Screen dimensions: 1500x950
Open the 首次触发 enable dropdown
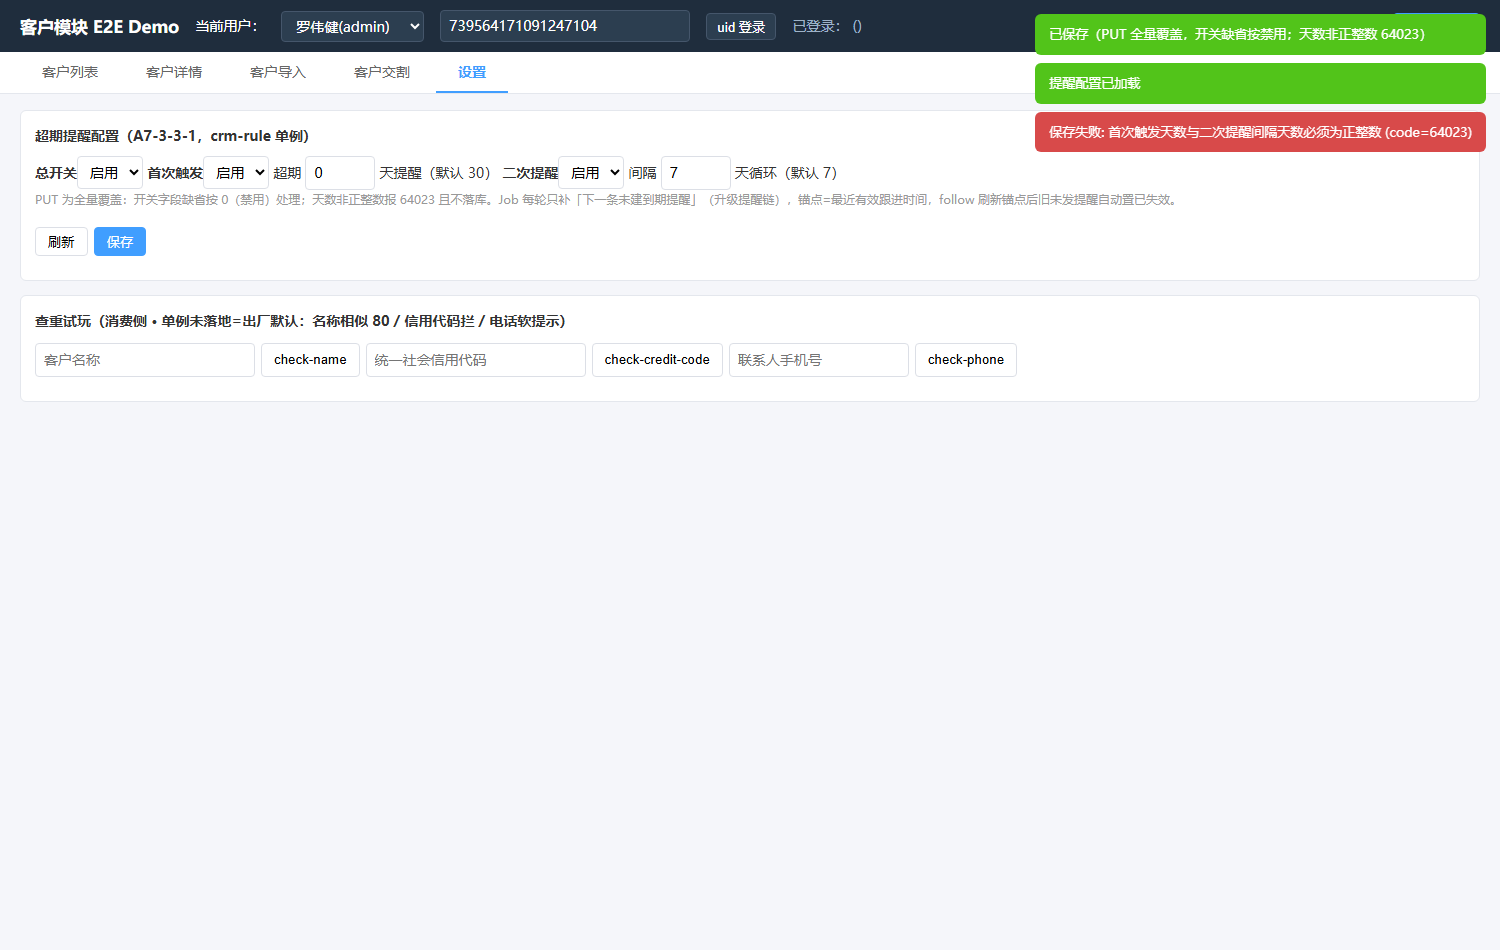pyautogui.click(x=236, y=173)
